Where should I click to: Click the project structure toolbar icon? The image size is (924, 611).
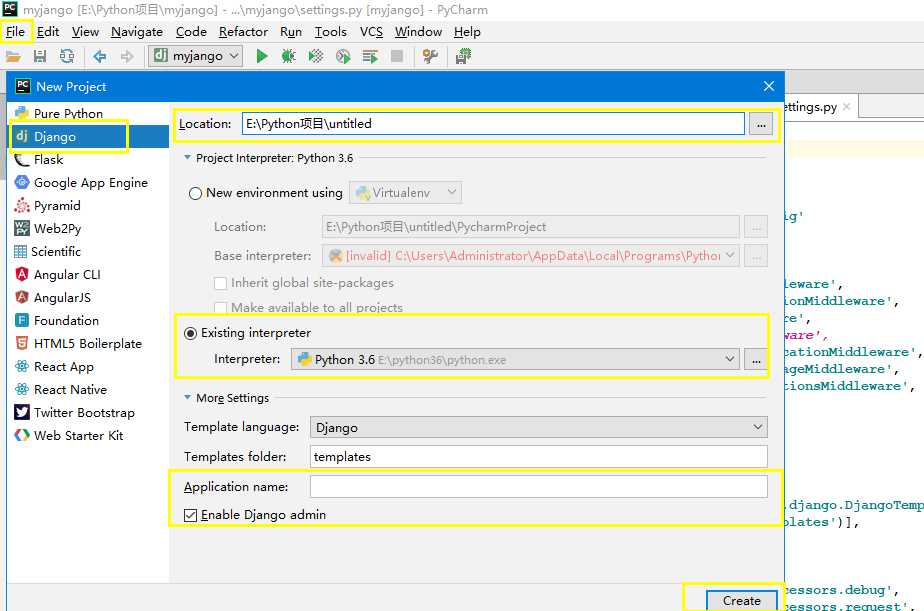click(x=463, y=57)
